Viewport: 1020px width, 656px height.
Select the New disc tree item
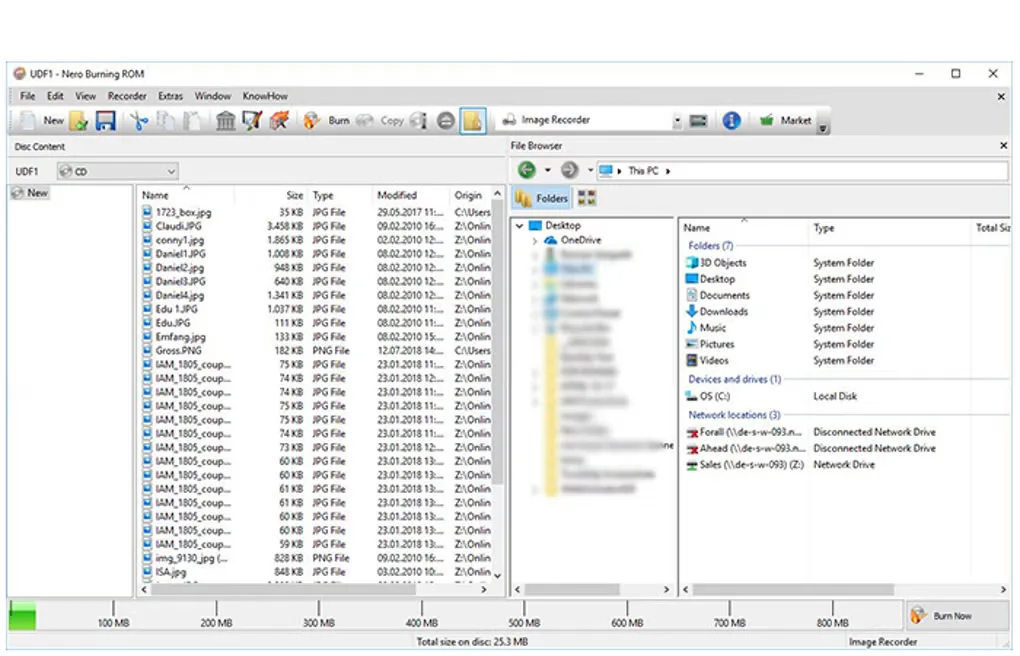coord(31,193)
